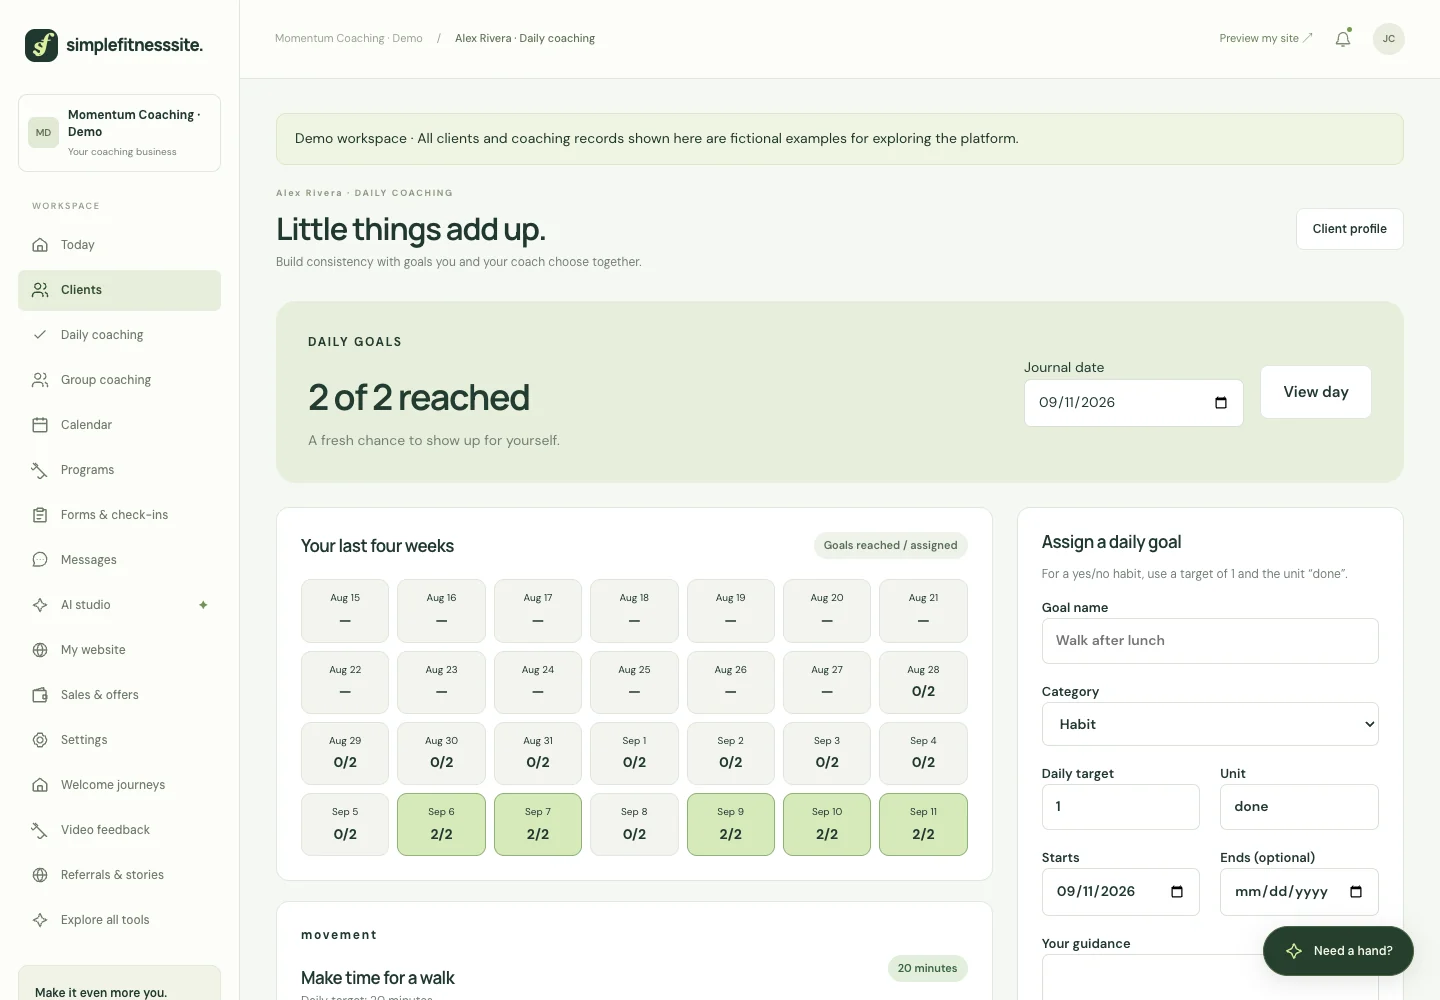Click the Messages chat bubble icon
Viewport: 1440px width, 1000px height.
(40, 560)
